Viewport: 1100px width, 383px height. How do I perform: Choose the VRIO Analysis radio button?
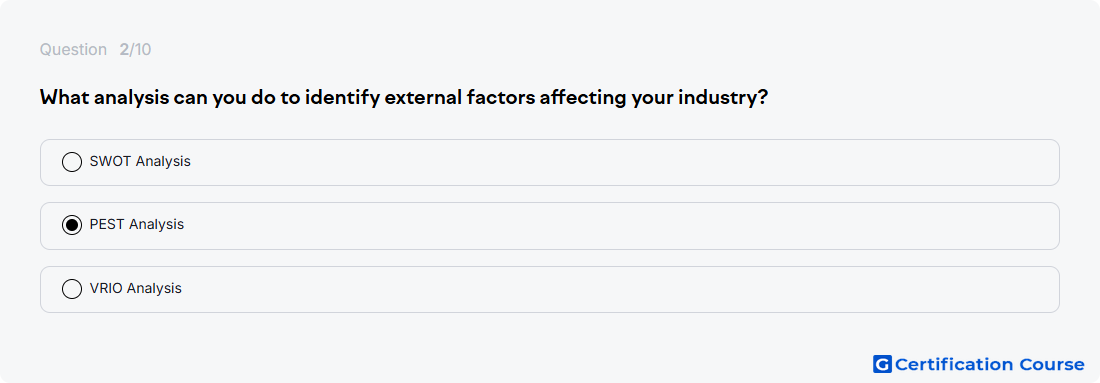point(72,289)
